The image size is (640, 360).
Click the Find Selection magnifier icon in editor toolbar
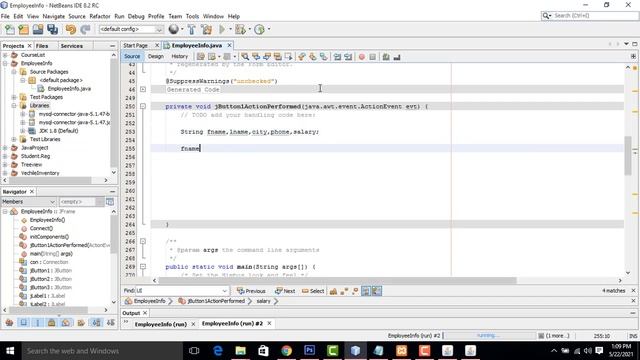click(x=245, y=57)
